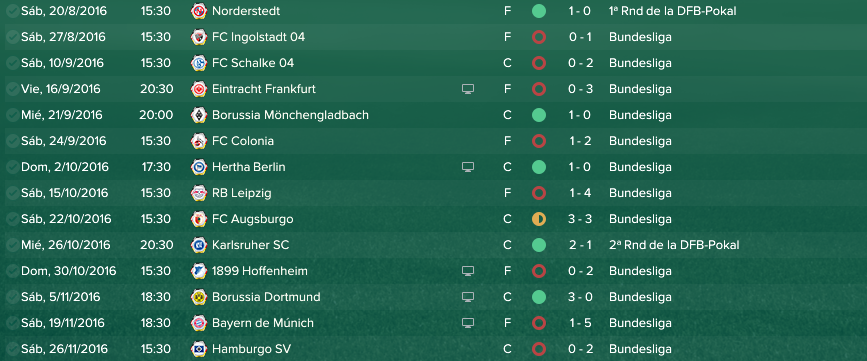The image size is (867, 361).
Task: Open the Karlsruher SC team link
Action: (x=250, y=245)
